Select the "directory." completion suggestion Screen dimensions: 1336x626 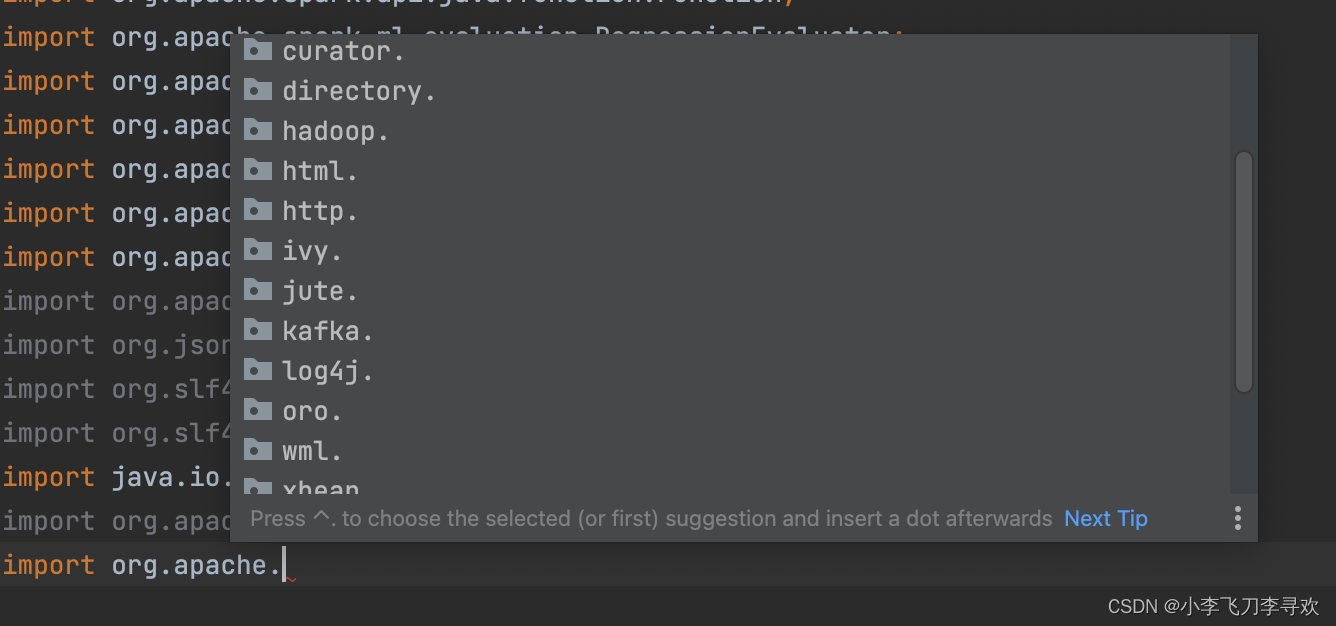[x=356, y=90]
